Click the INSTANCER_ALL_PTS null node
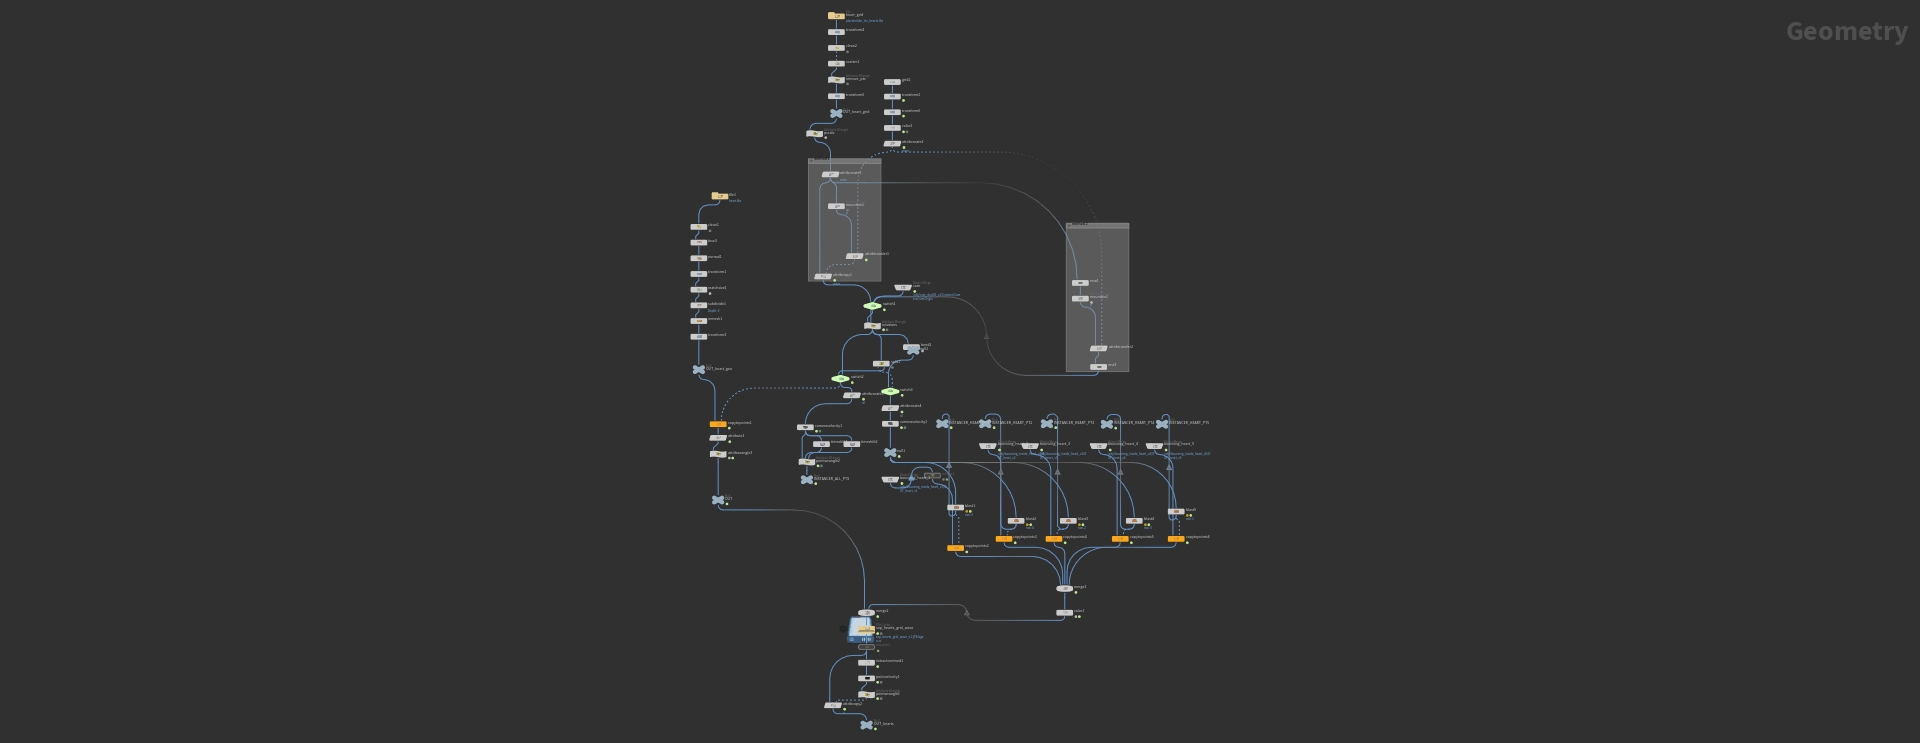 coord(807,480)
